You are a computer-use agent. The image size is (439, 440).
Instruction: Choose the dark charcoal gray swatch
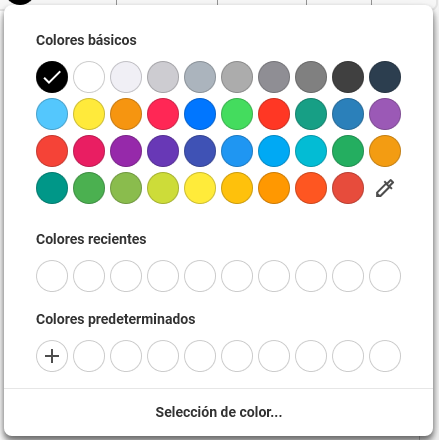click(x=348, y=77)
